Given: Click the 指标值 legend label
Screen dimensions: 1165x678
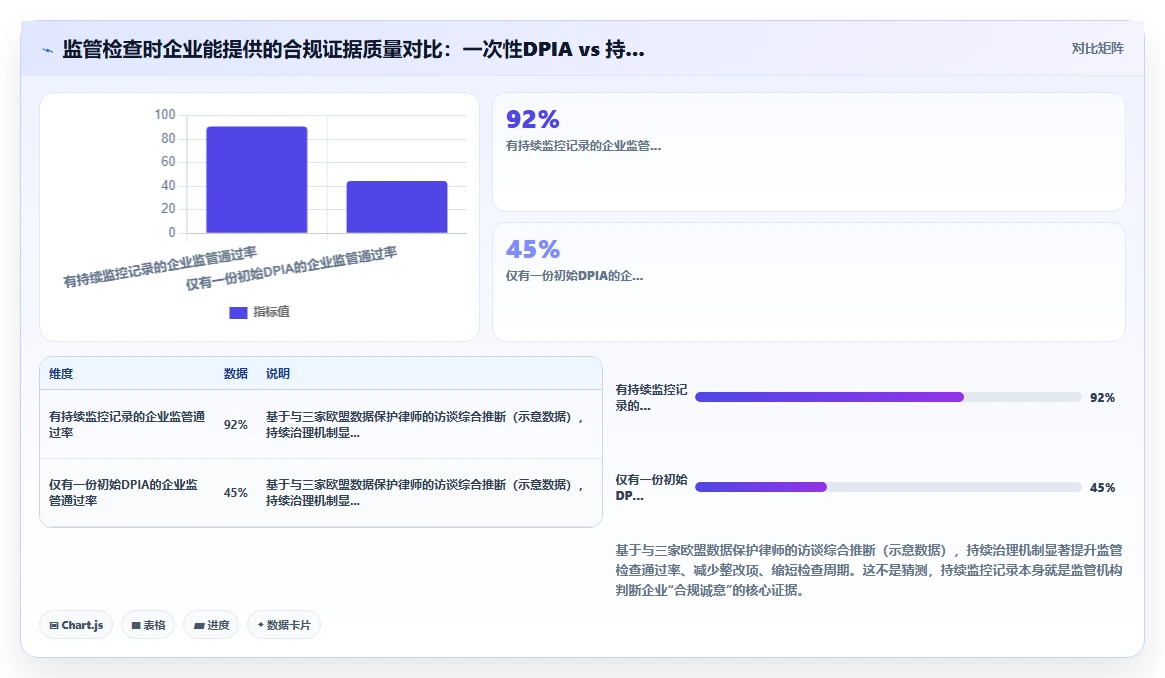Looking at the screenshot, I should [271, 312].
